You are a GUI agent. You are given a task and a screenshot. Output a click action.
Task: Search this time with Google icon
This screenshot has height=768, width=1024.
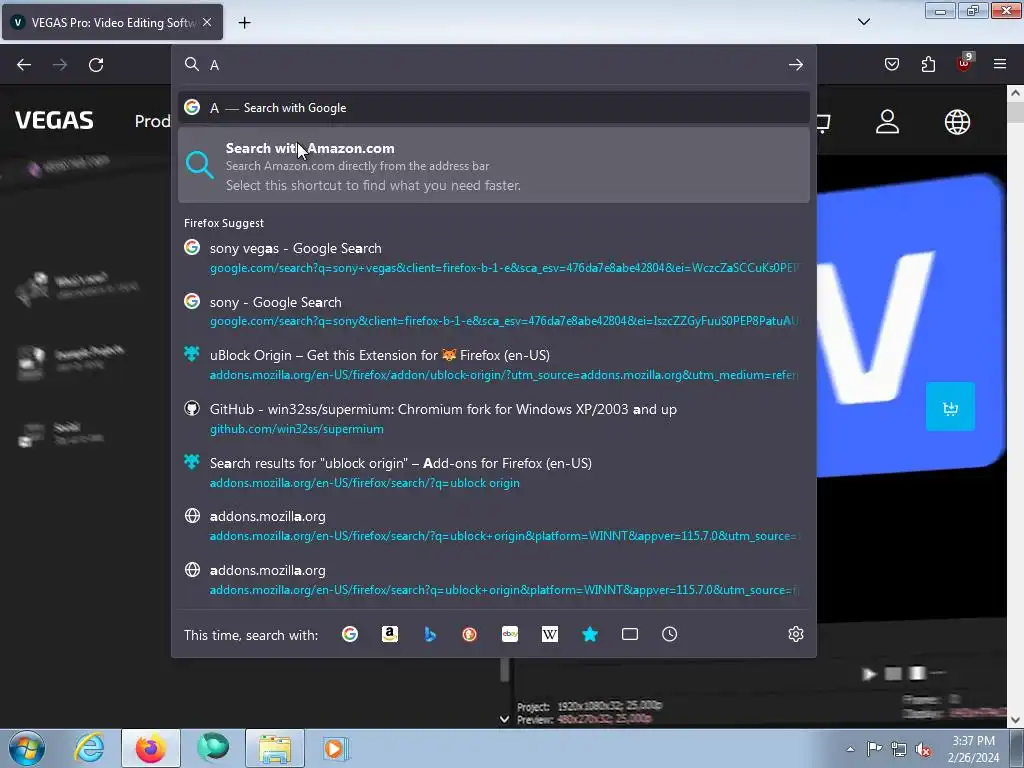click(350, 634)
